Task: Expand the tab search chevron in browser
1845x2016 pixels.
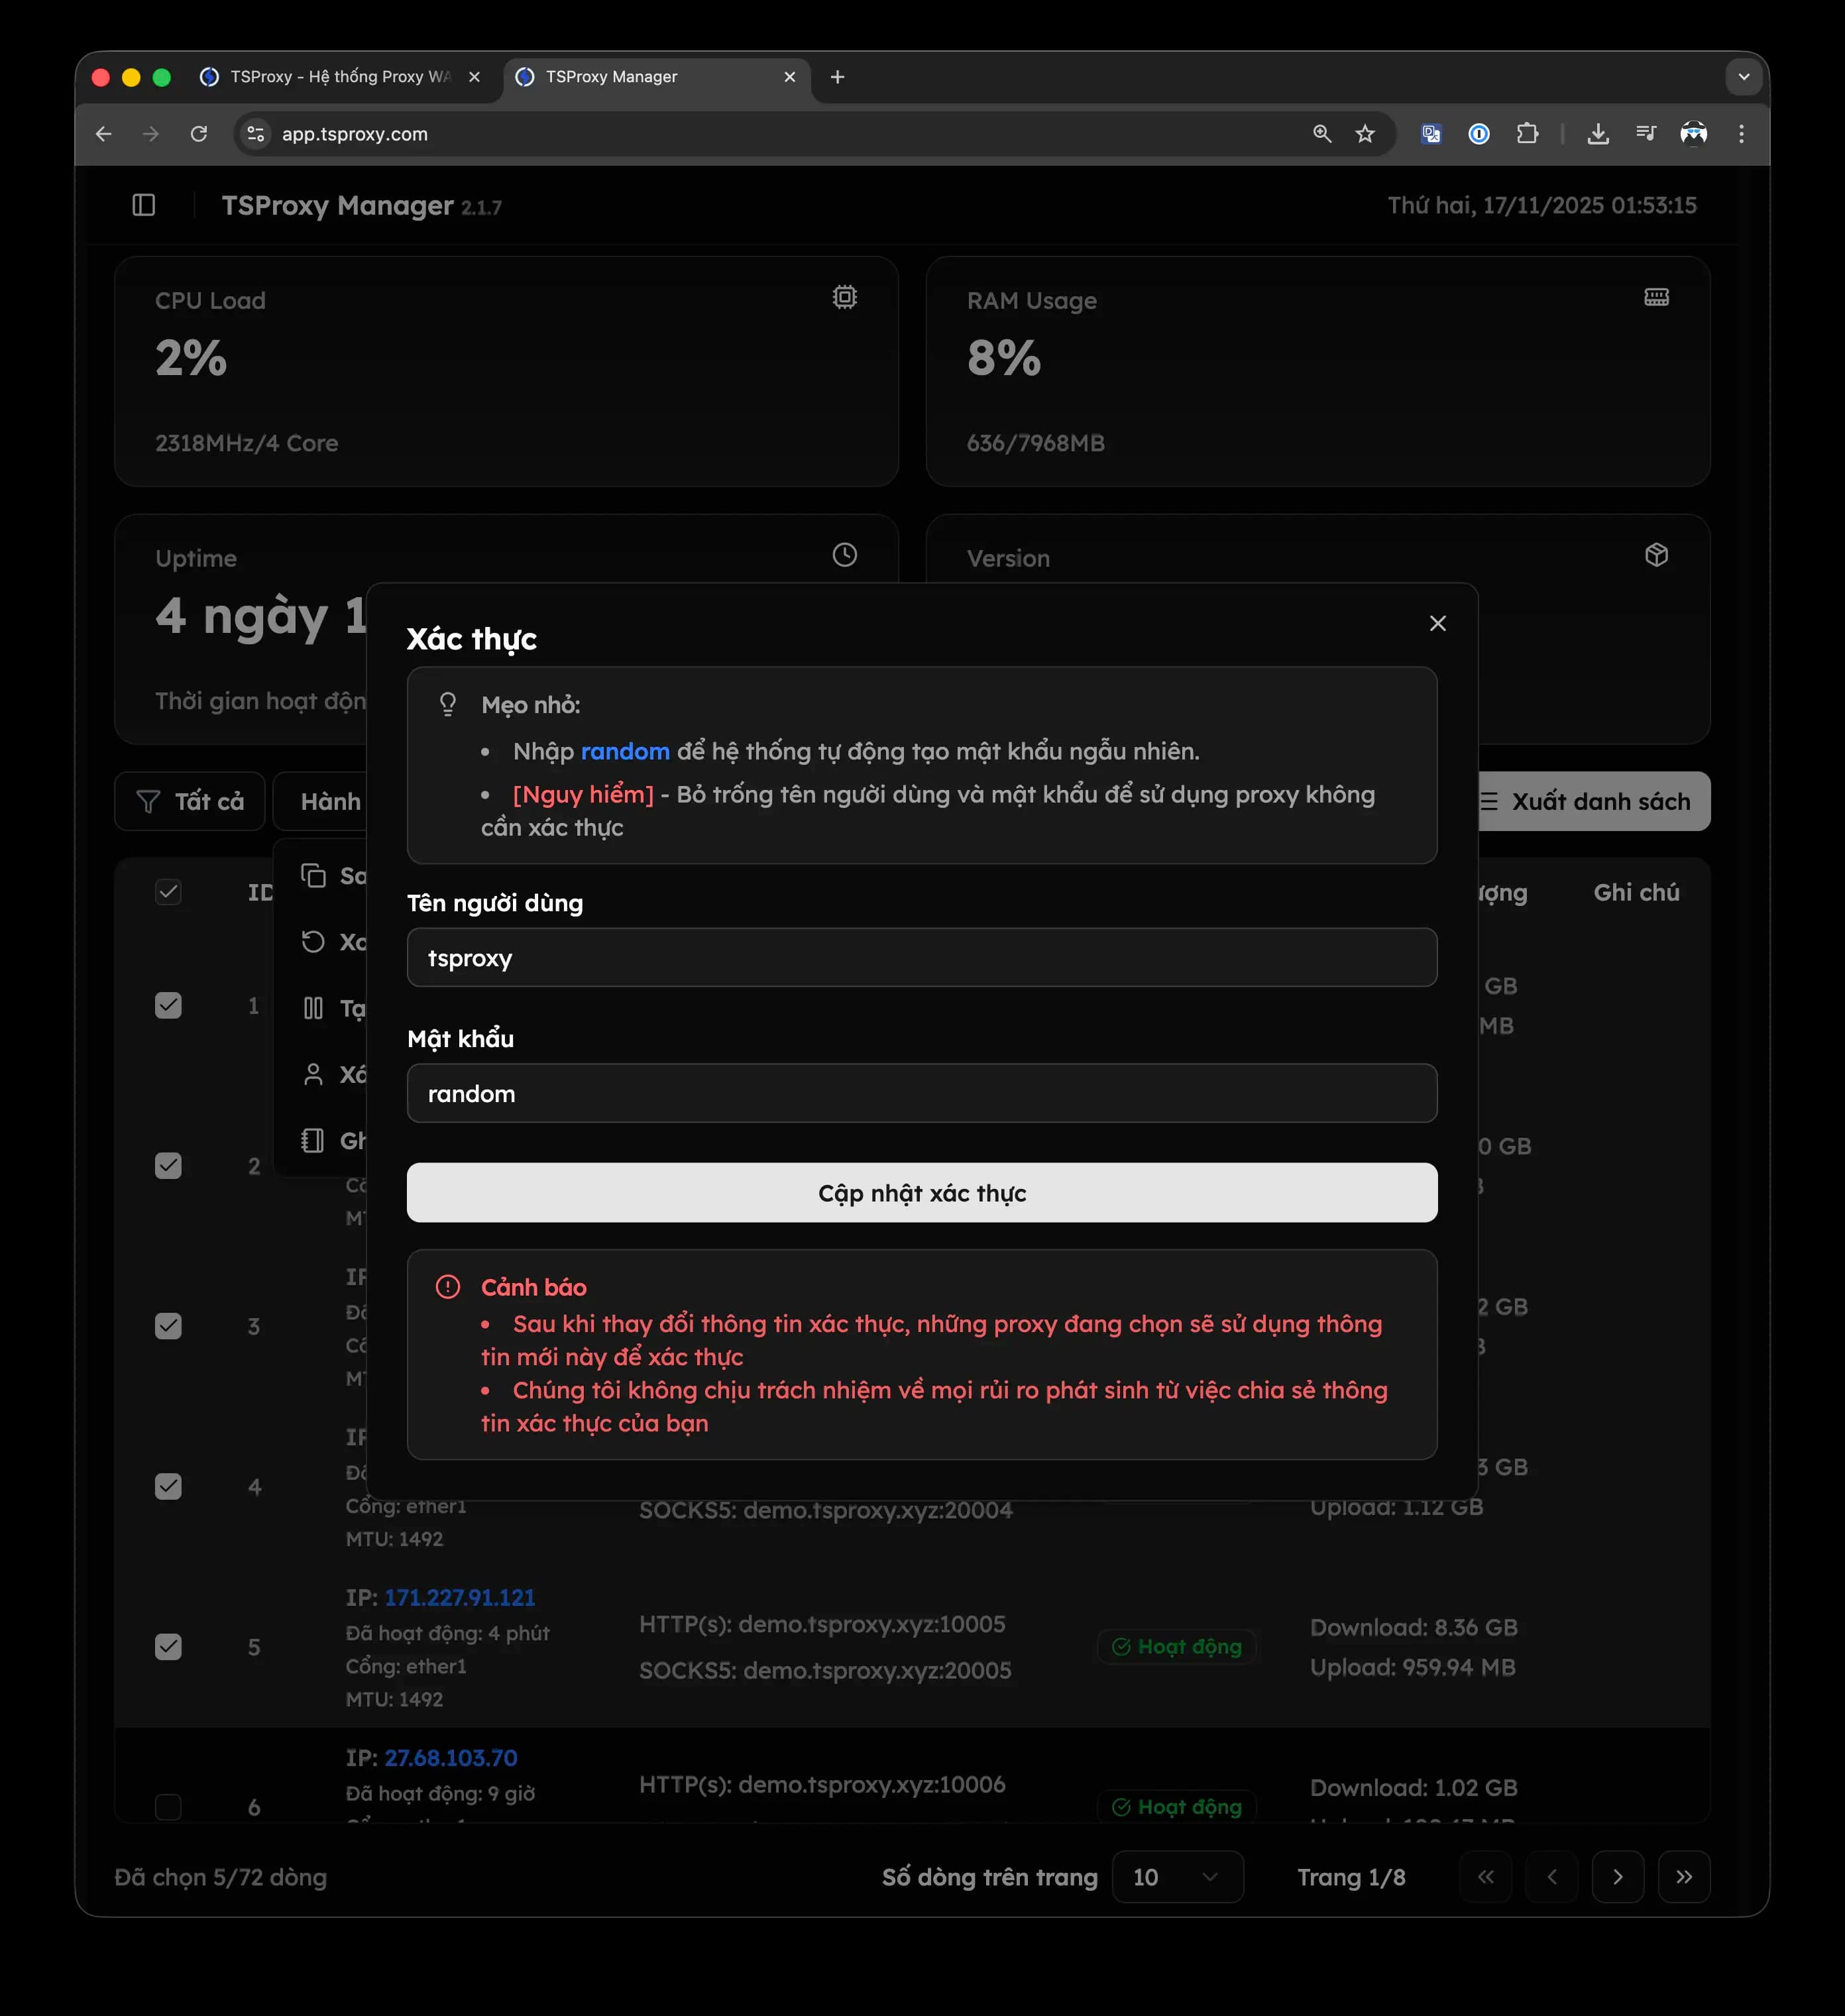Action: tap(1744, 77)
